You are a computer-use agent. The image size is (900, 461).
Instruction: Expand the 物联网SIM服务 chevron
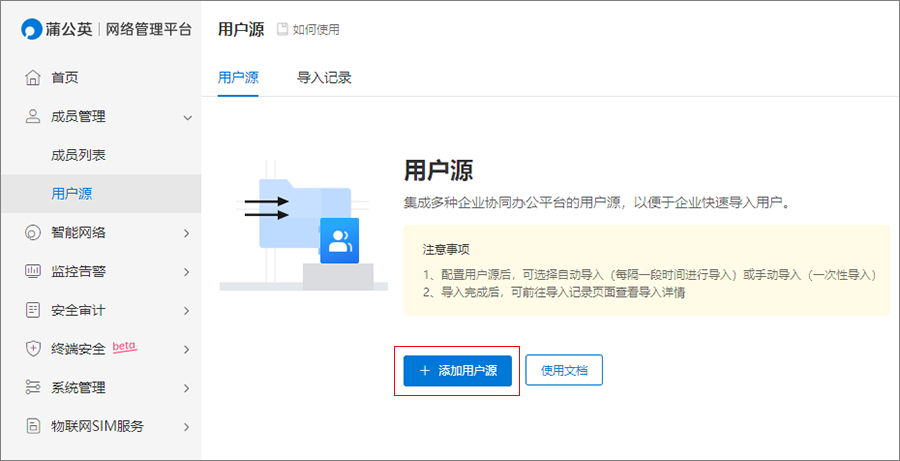point(187,427)
